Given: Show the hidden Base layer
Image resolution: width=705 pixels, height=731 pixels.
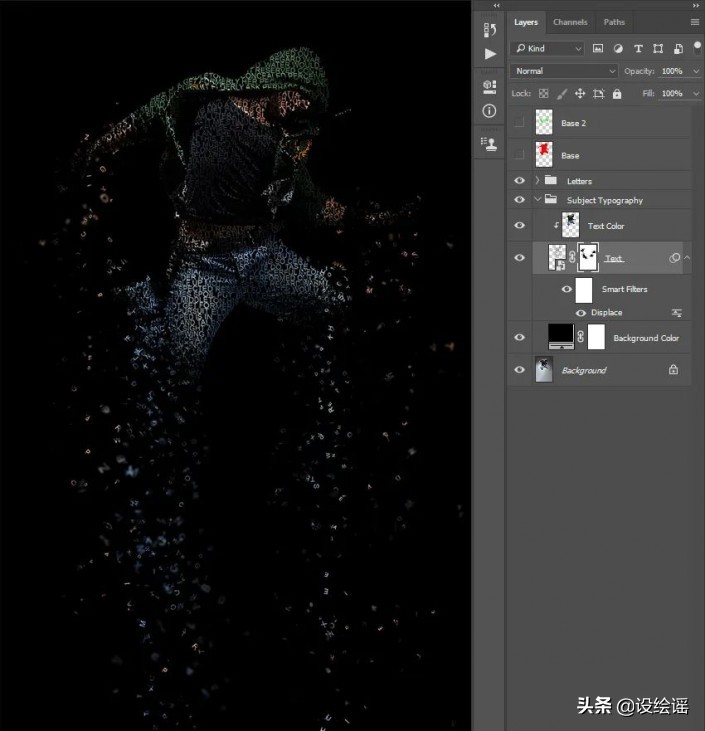Looking at the screenshot, I should (x=519, y=155).
